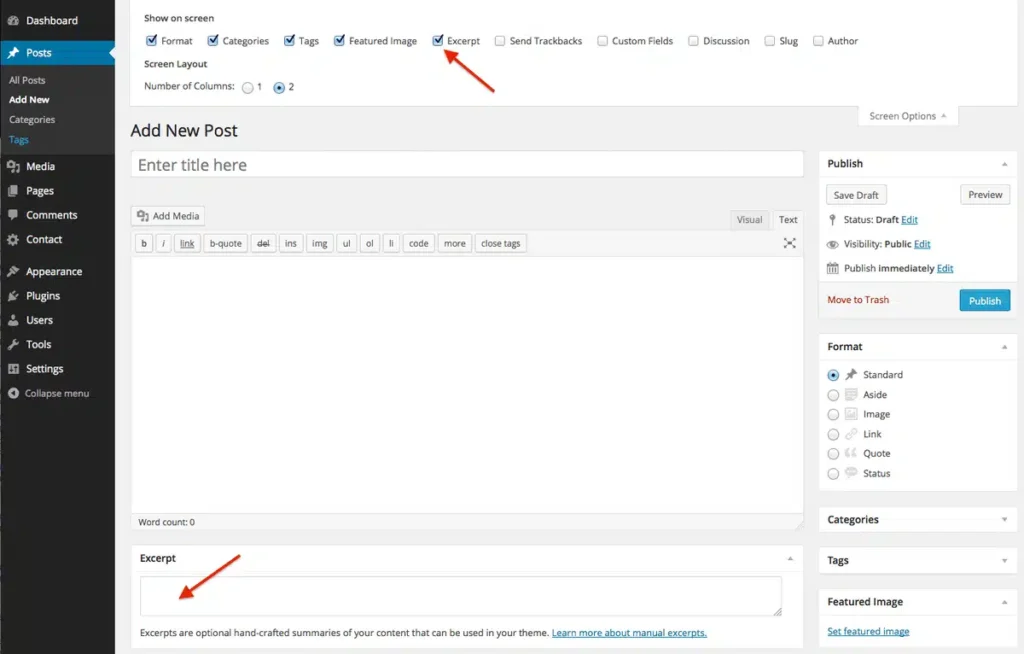Open the Add Media dialog

pos(167,215)
